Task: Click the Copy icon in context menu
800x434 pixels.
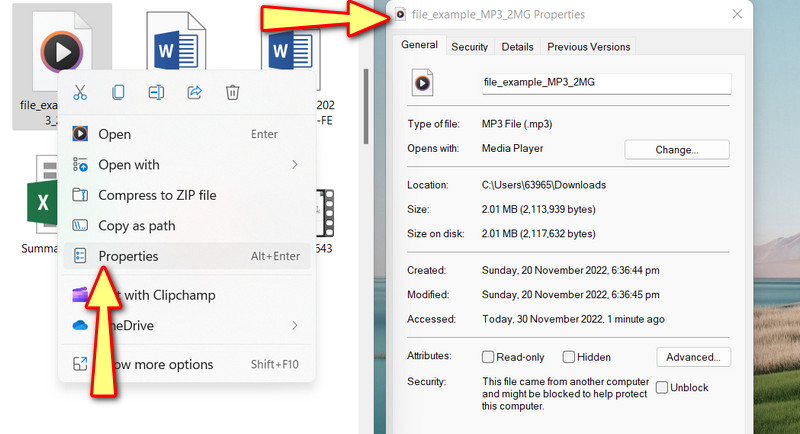Action: [118, 93]
